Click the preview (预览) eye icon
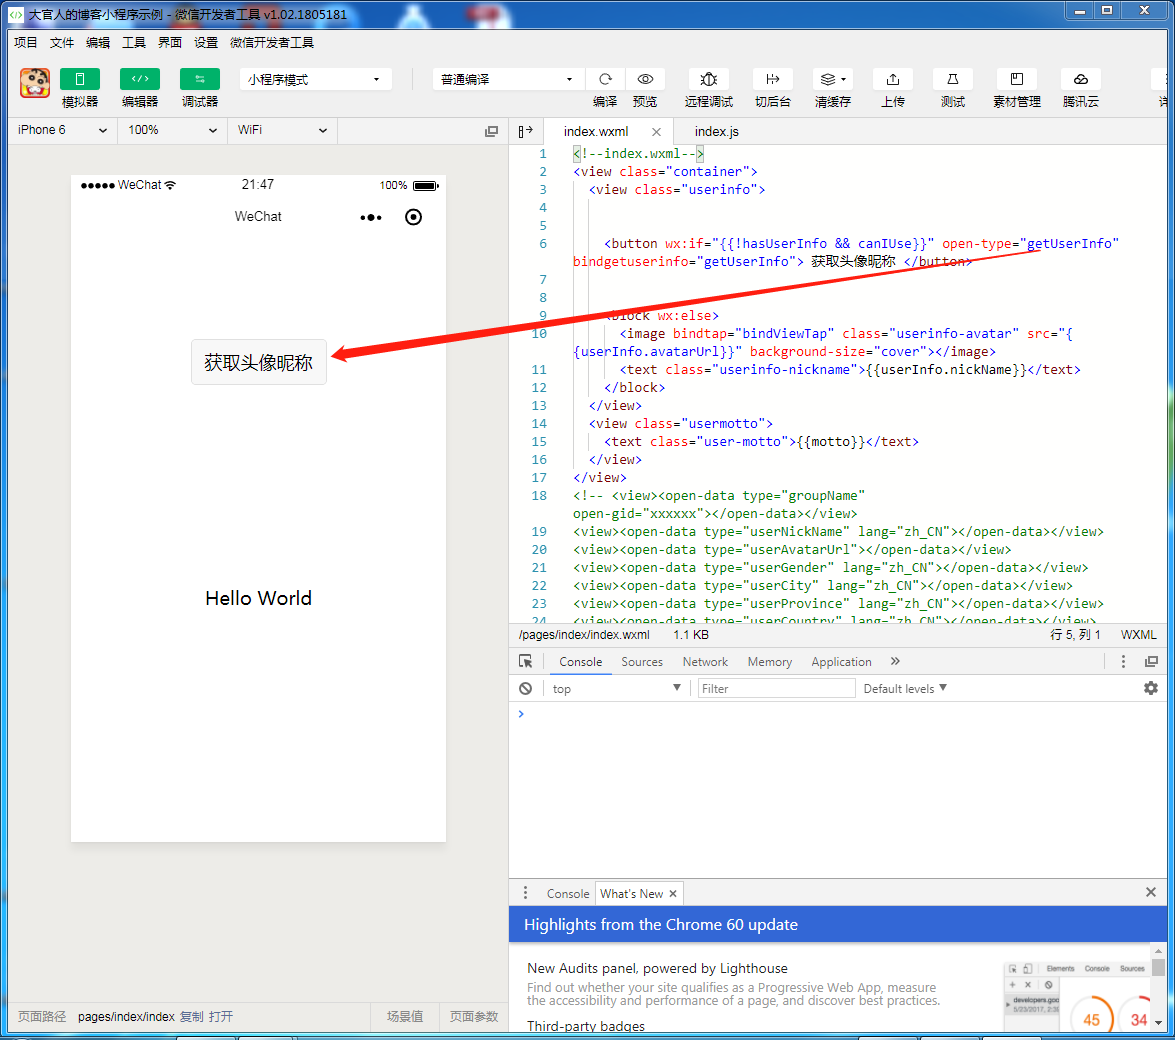Image resolution: width=1175 pixels, height=1040 pixels. (x=645, y=79)
